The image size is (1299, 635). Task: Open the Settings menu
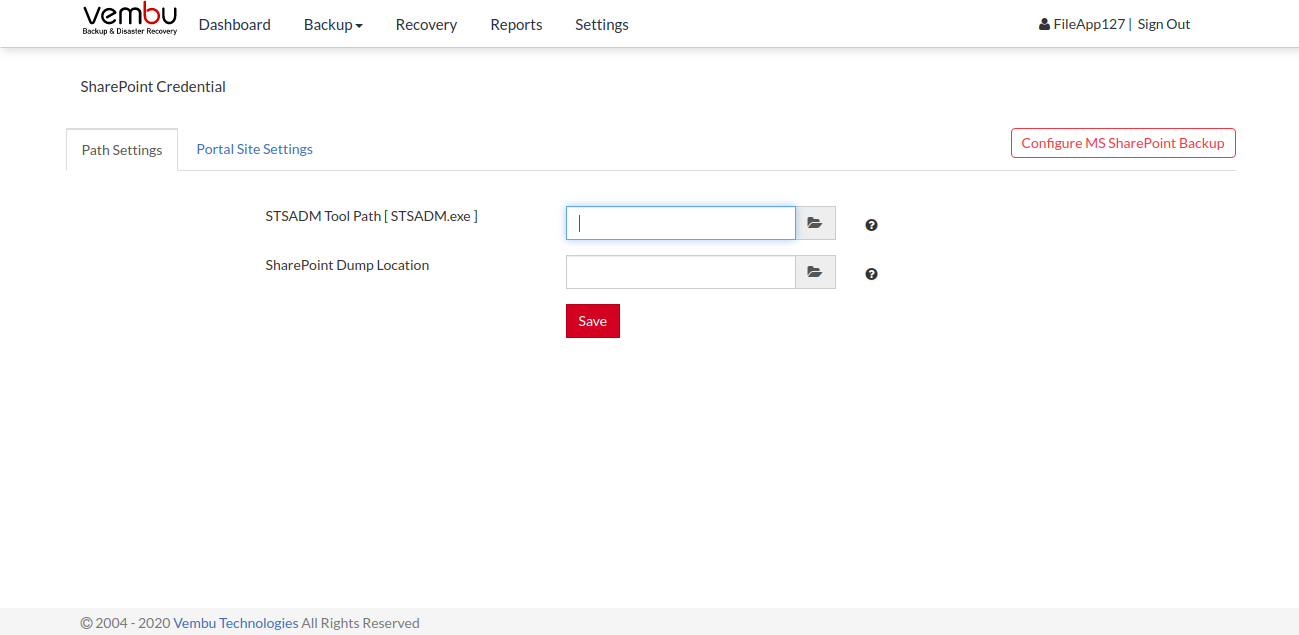602,24
